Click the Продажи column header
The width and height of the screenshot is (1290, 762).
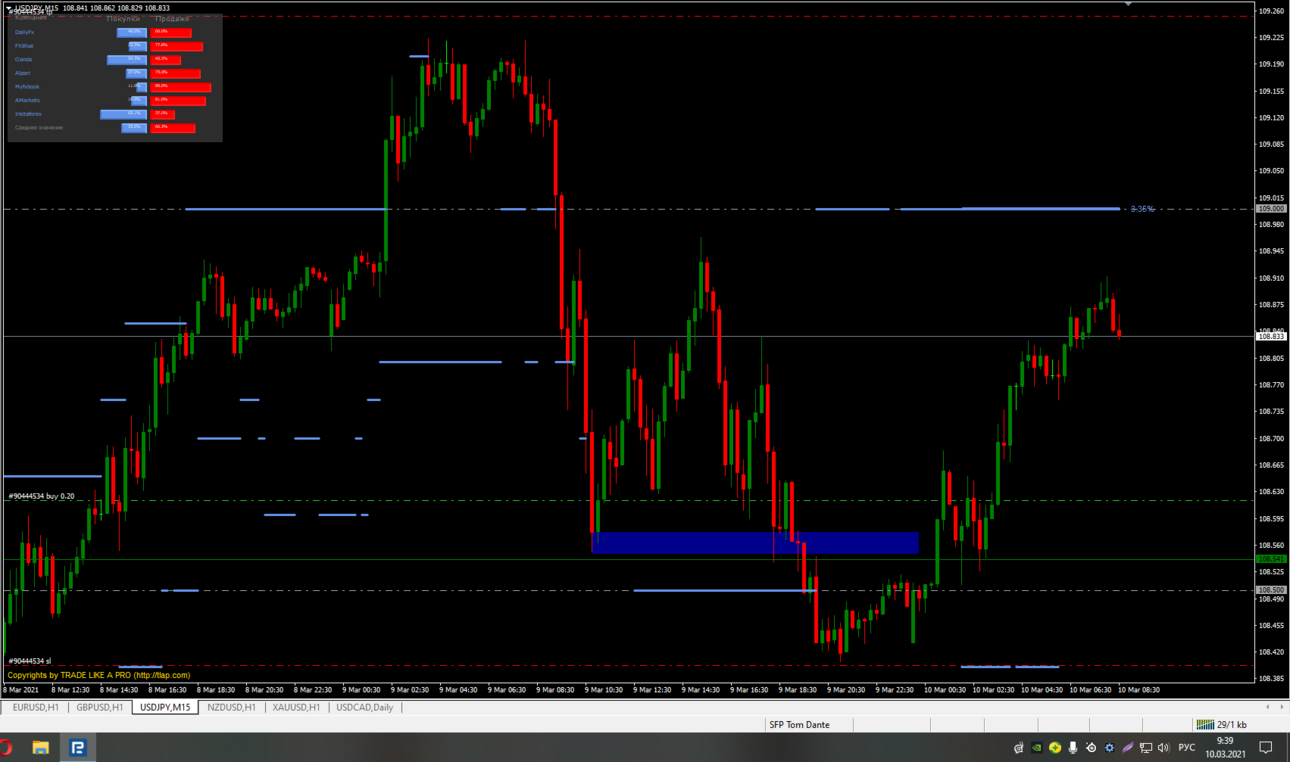point(171,18)
